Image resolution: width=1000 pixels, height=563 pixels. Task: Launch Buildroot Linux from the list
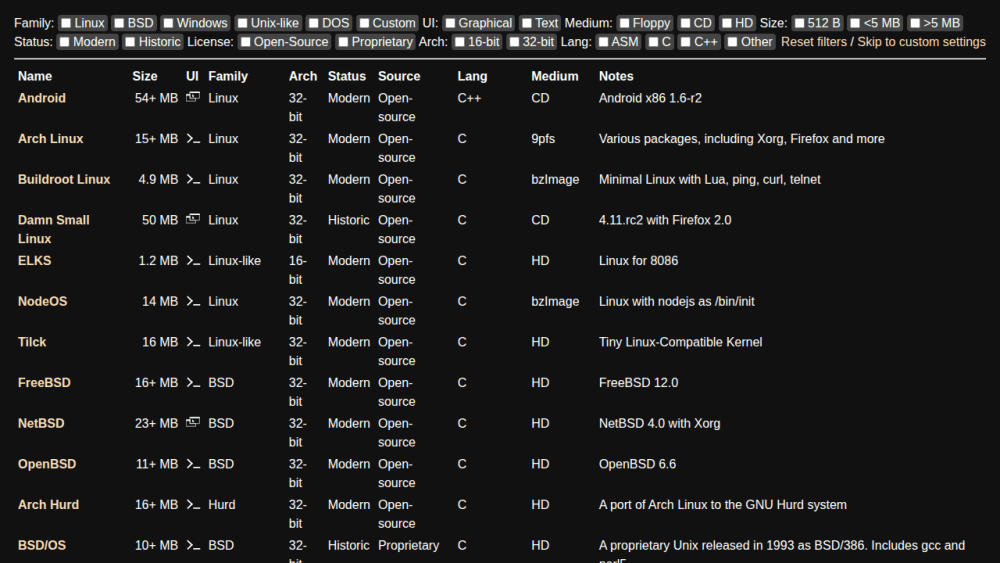point(64,180)
